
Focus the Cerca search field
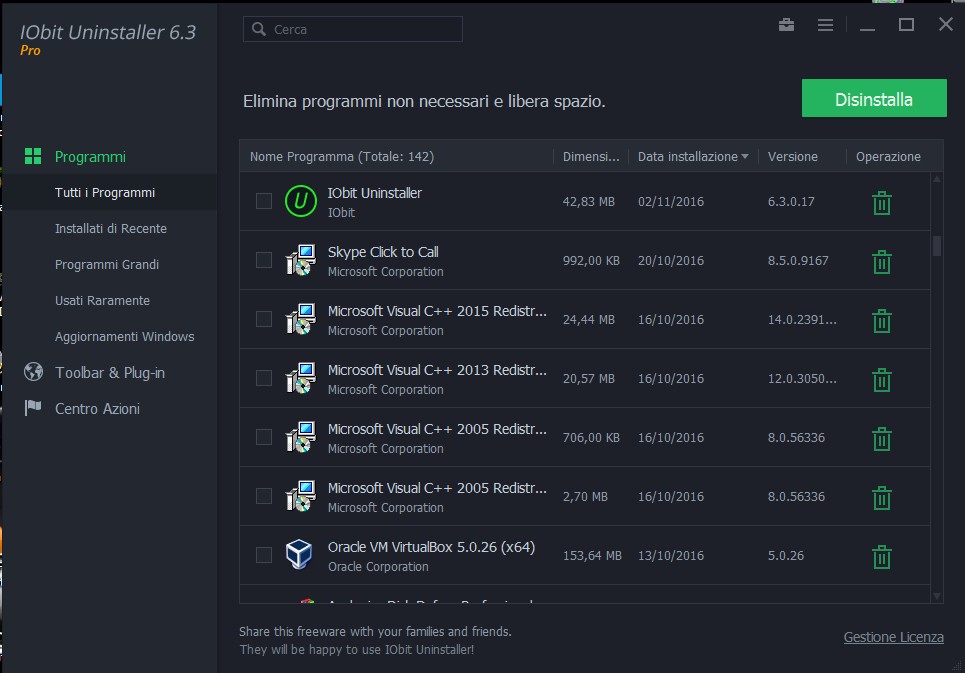pos(353,29)
